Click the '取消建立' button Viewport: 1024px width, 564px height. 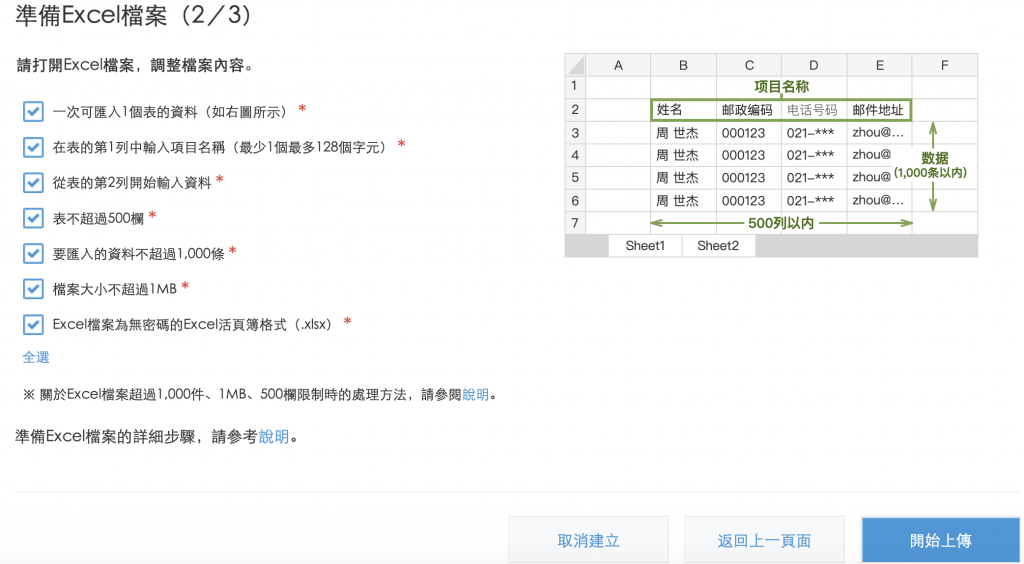588,540
